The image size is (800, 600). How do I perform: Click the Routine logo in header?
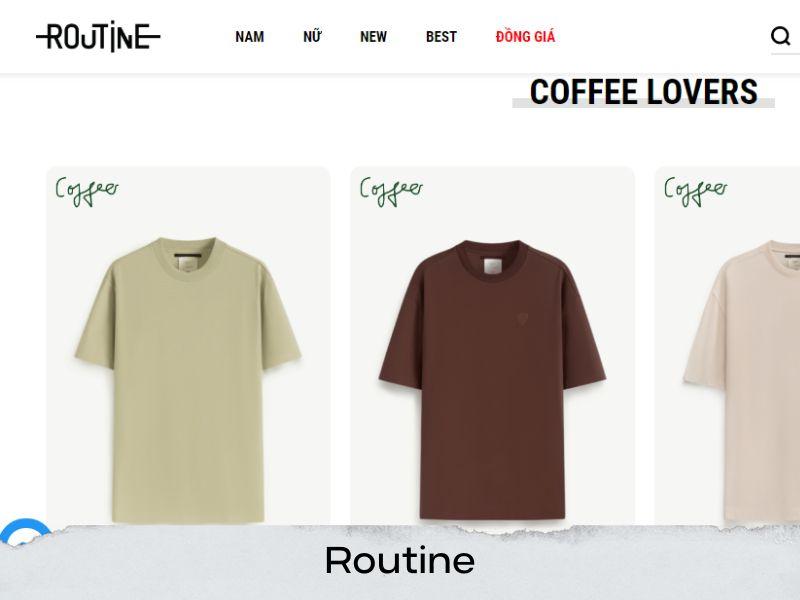(98, 36)
